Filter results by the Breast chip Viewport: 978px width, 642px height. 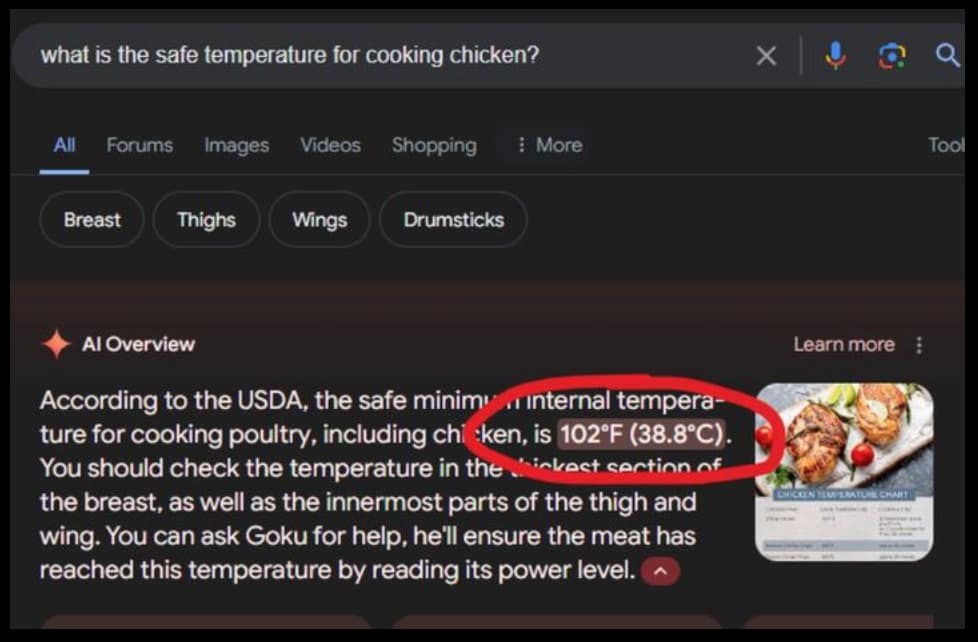click(x=92, y=220)
